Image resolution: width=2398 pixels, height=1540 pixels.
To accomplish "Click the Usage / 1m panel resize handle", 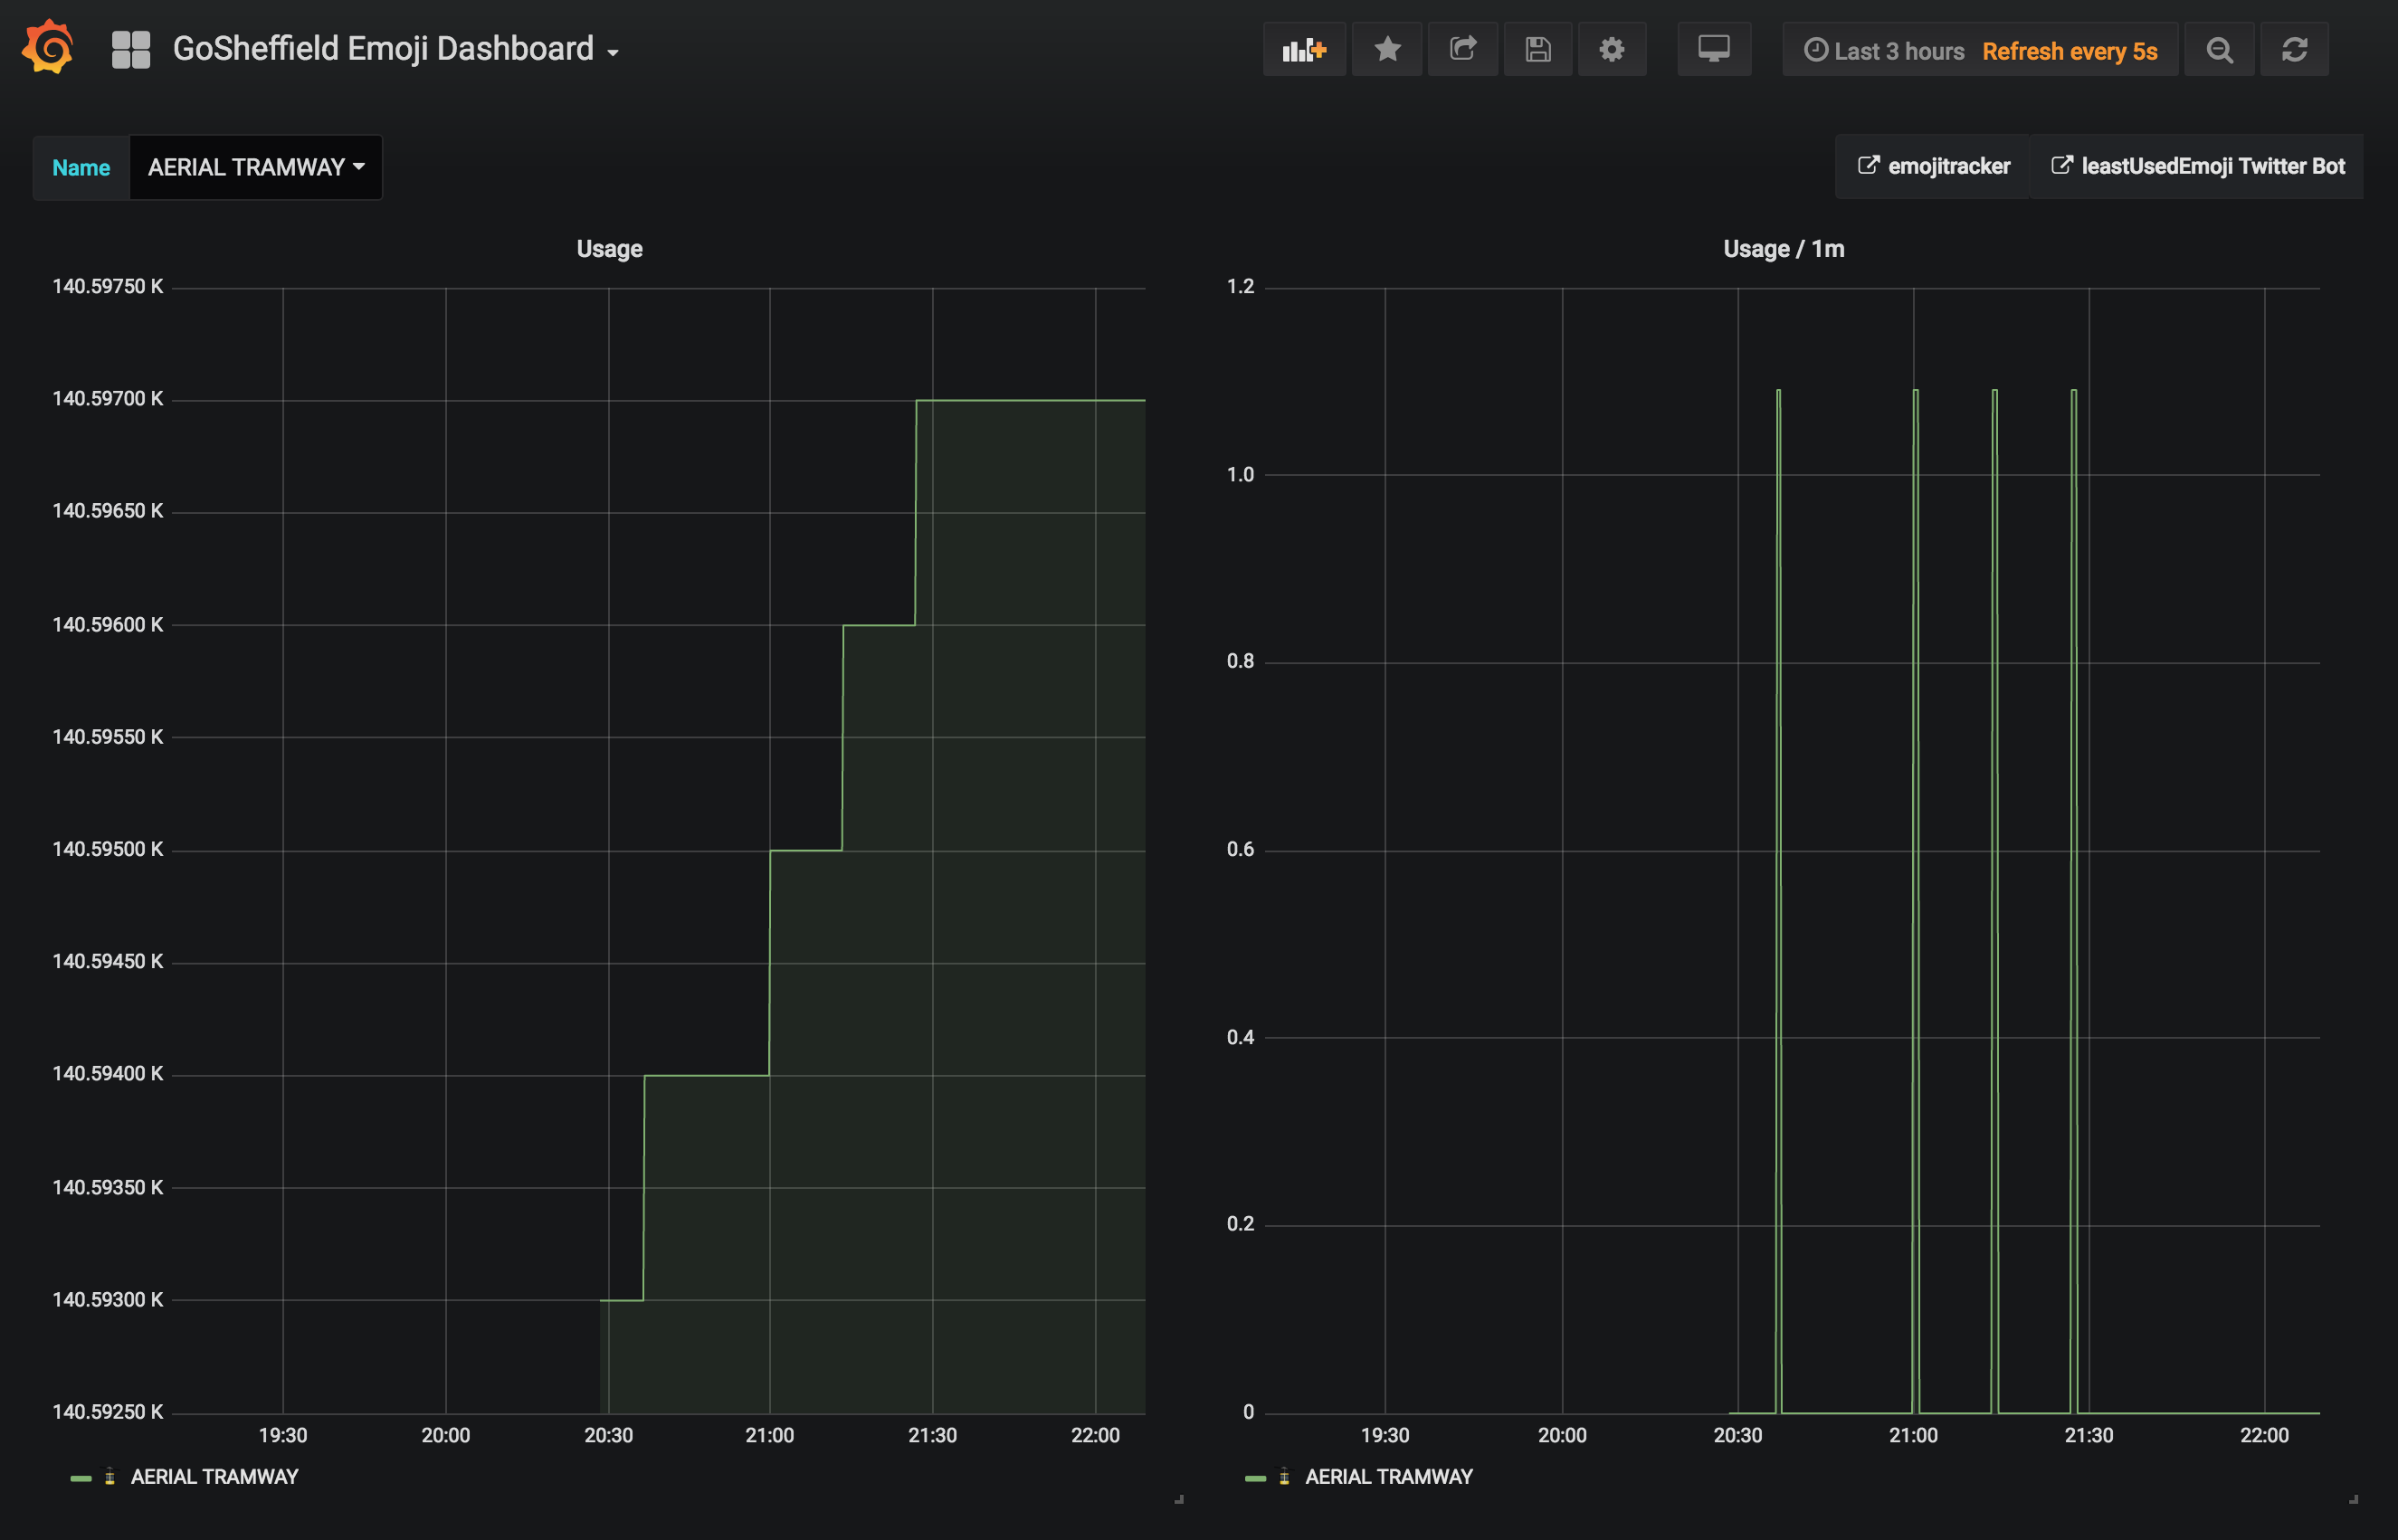I will point(2353,1499).
